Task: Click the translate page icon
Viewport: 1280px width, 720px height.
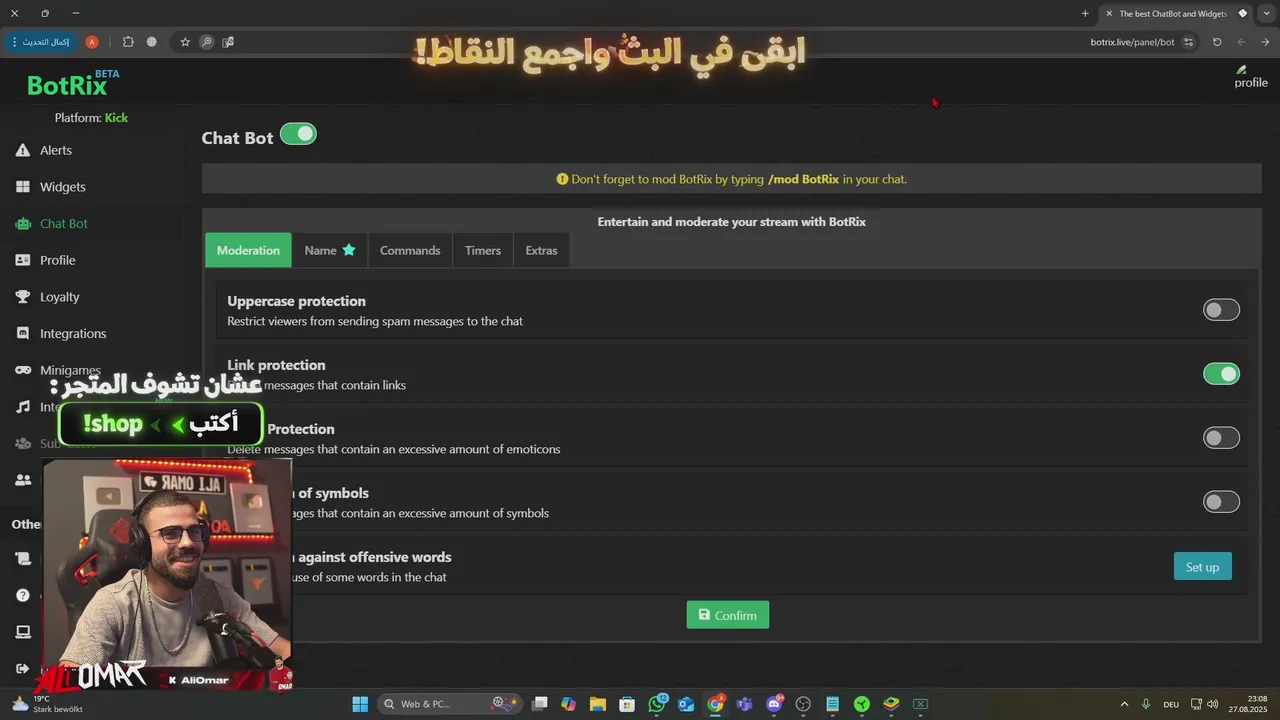Action: coord(229,42)
